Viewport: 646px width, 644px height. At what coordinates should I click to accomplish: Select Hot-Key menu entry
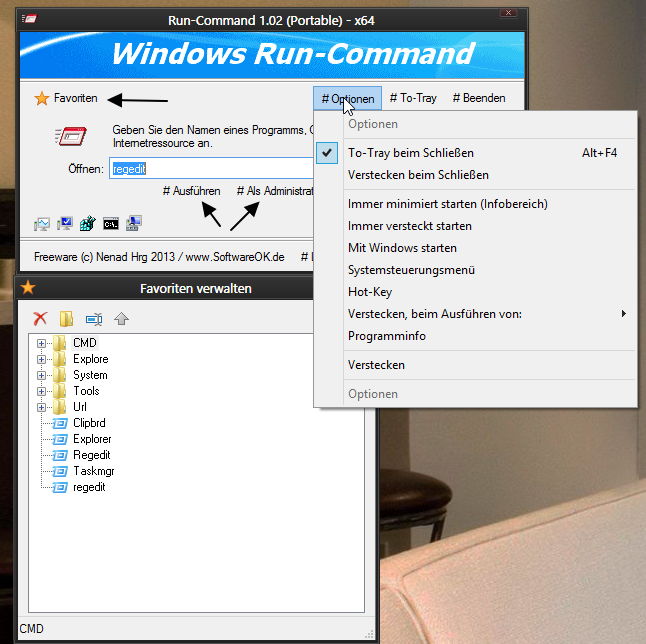point(475,292)
